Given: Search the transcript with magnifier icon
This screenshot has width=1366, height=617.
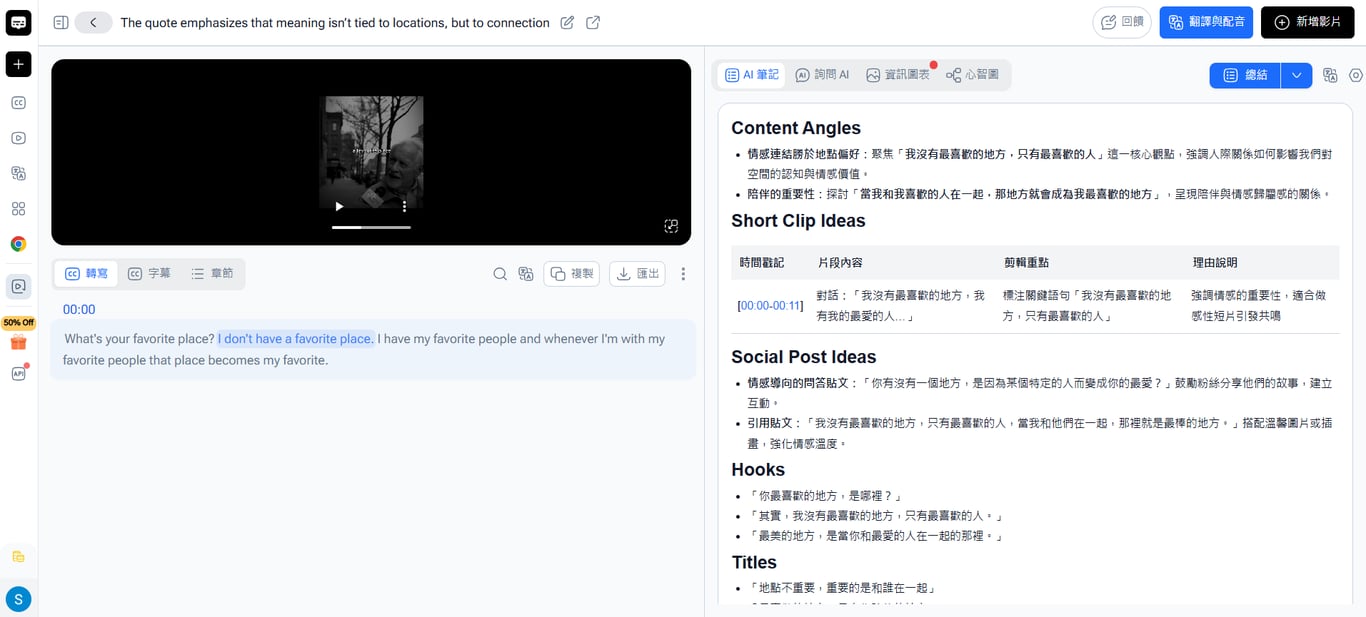Looking at the screenshot, I should coord(500,274).
